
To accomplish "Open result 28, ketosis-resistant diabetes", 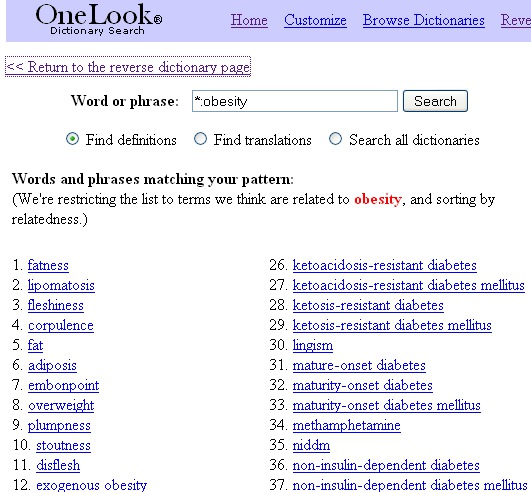I will click(x=368, y=305).
